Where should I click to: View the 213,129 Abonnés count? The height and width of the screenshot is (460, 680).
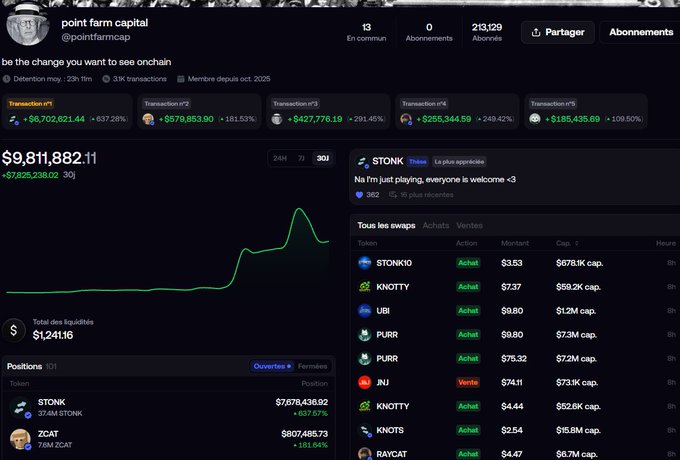click(487, 32)
